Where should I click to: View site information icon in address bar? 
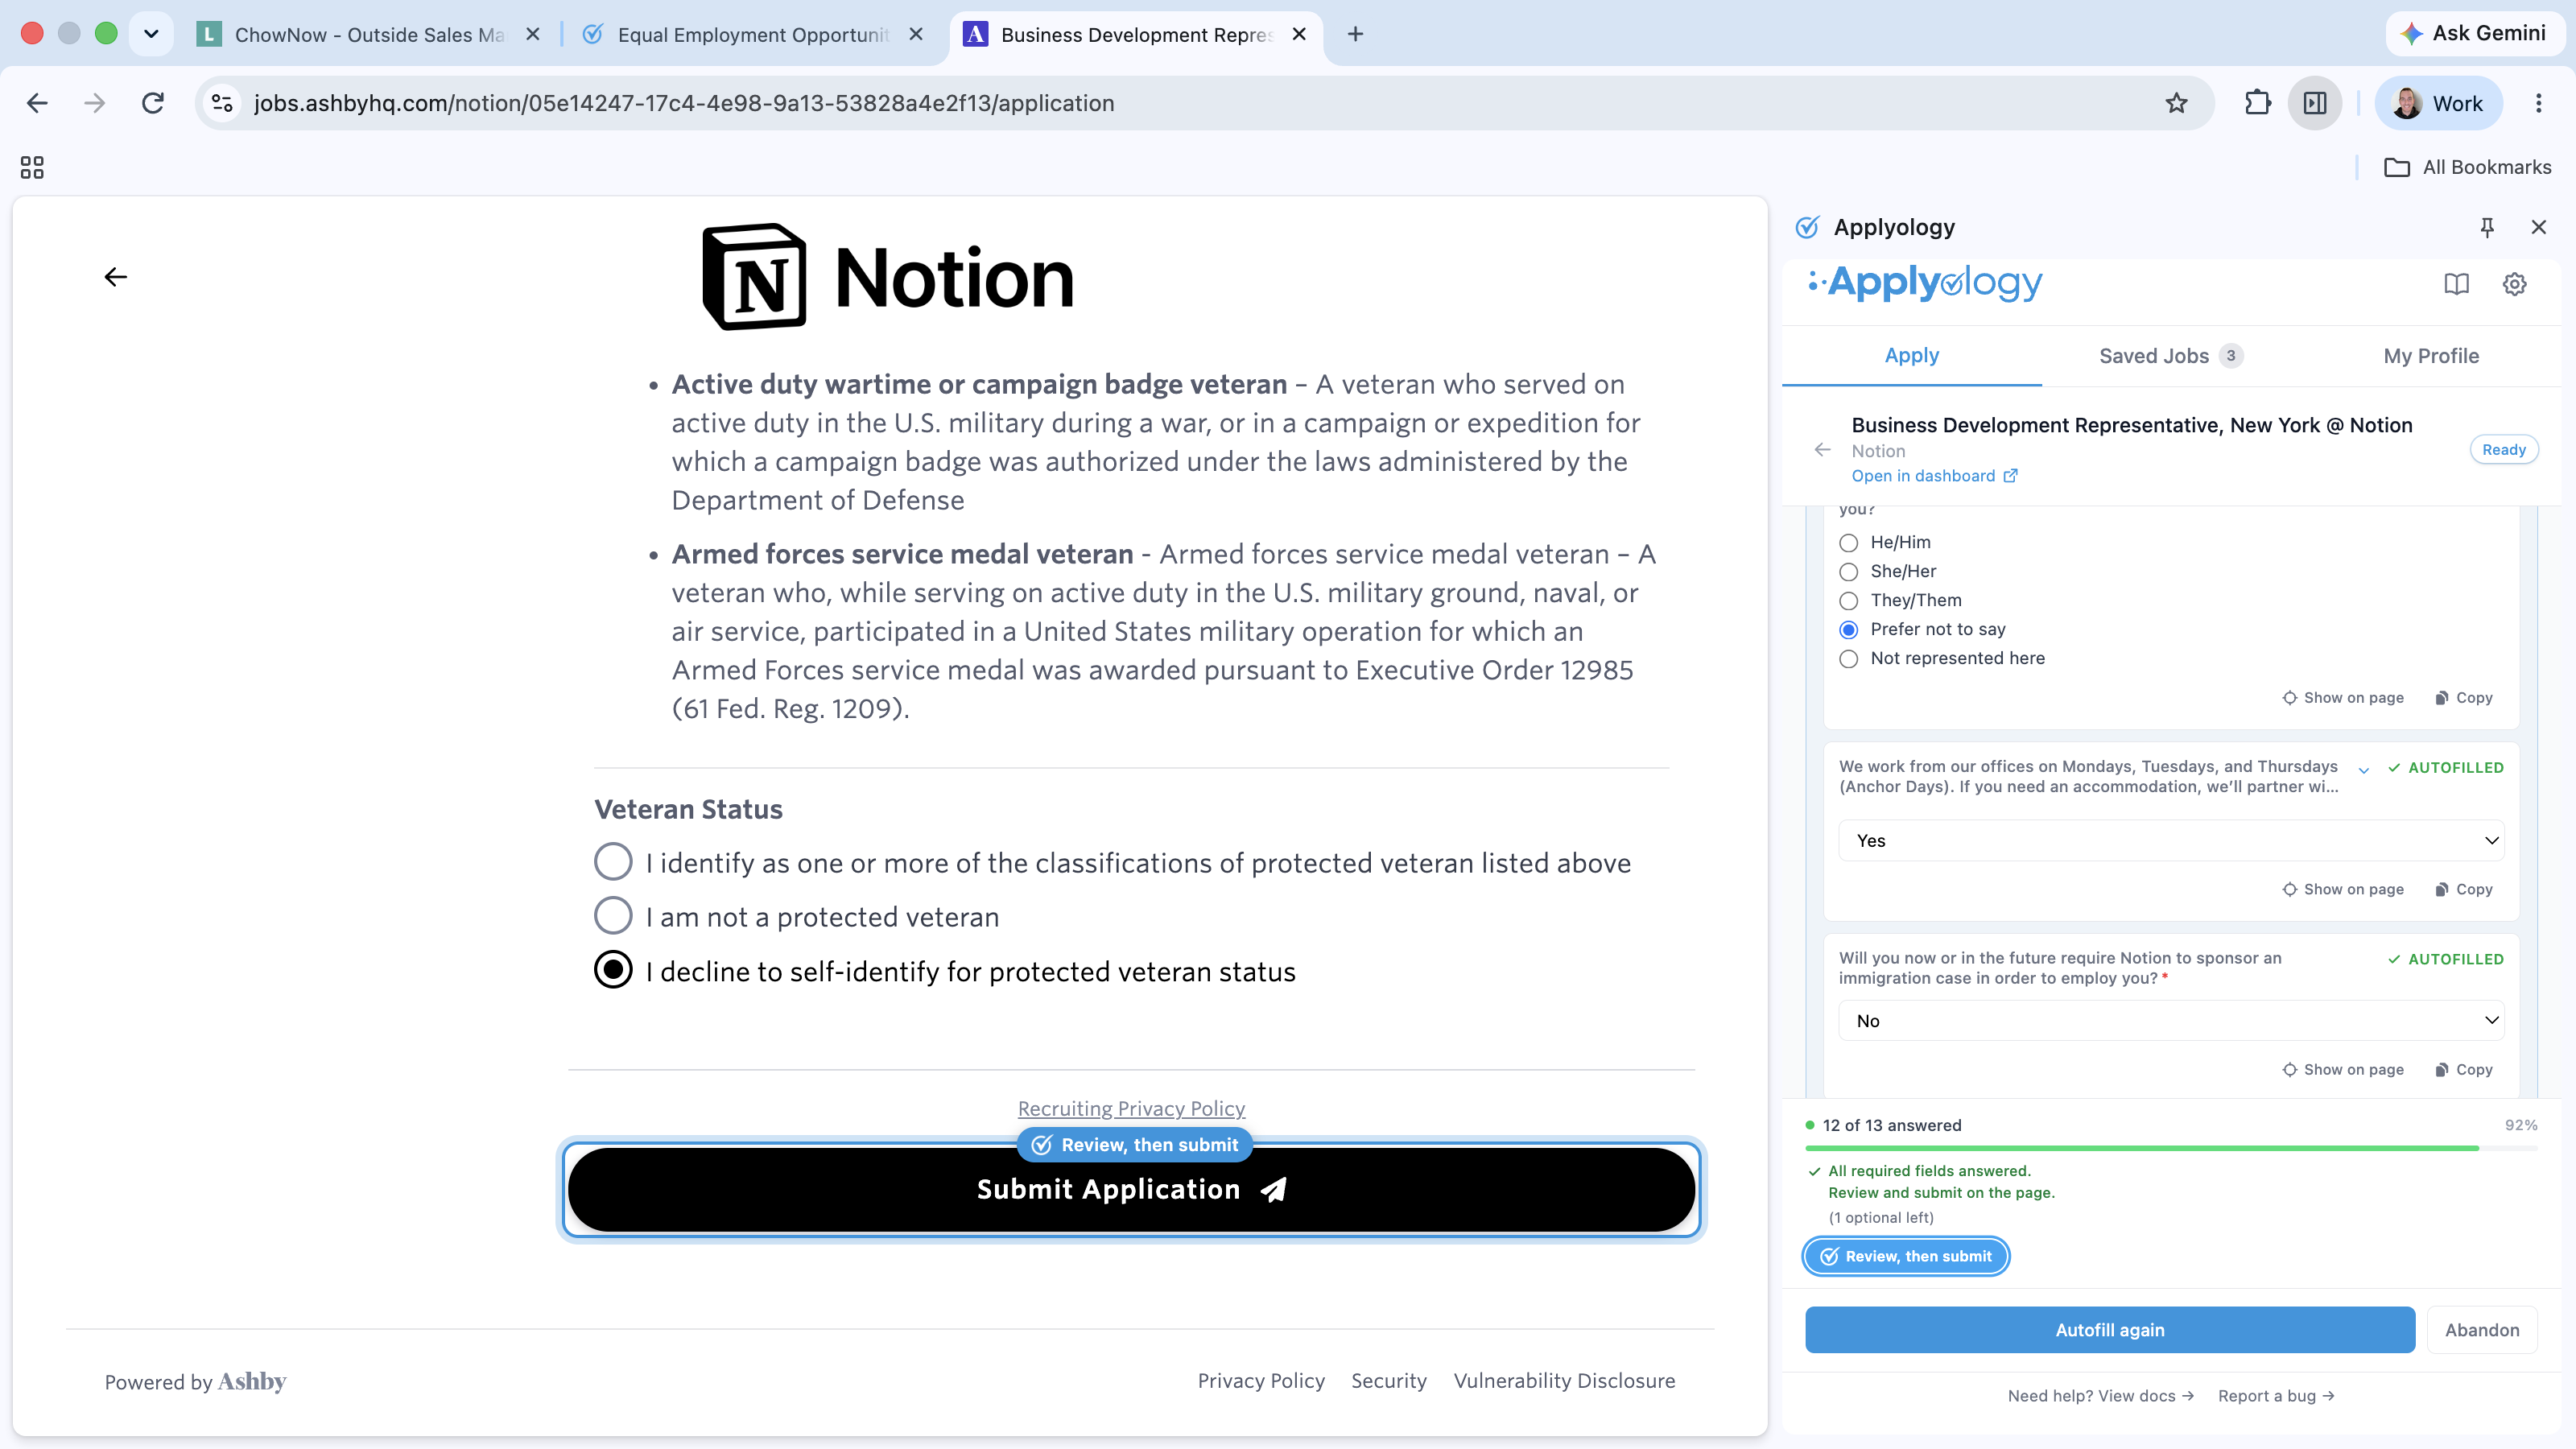point(222,103)
